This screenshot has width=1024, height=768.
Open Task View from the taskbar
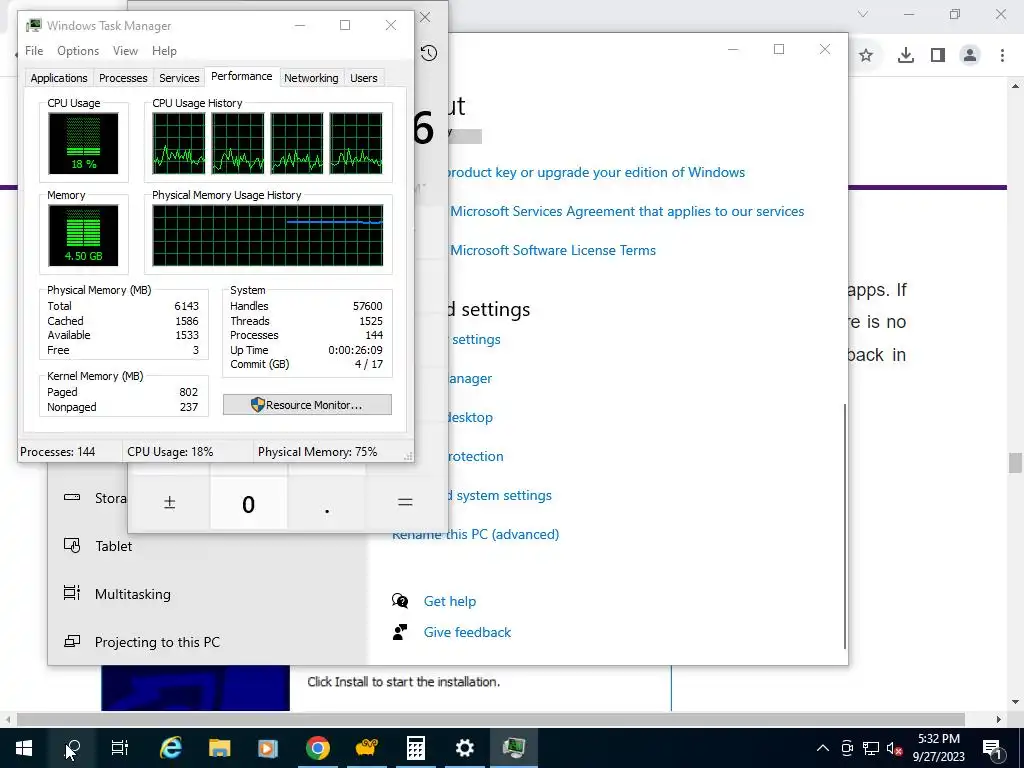pyautogui.click(x=120, y=748)
